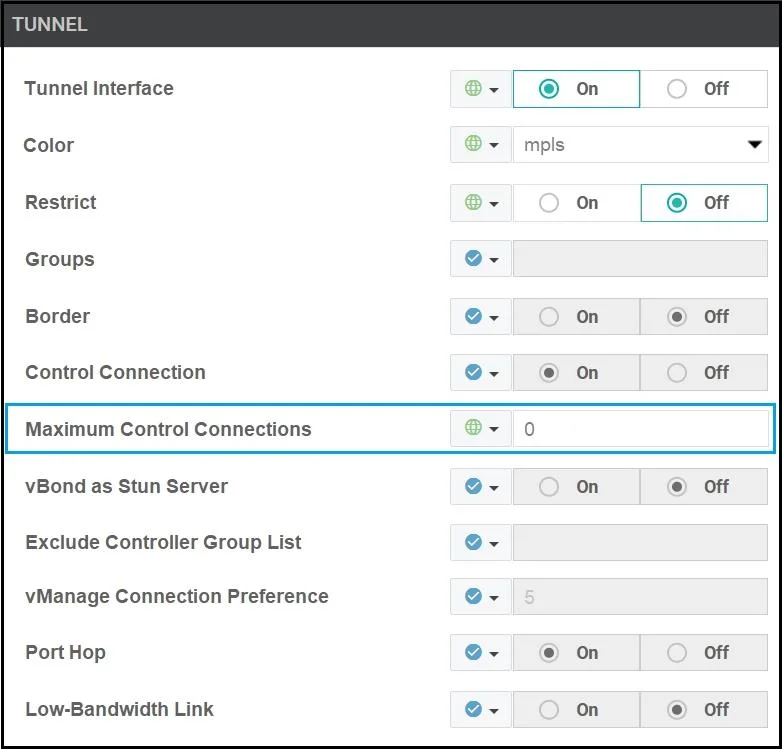This screenshot has height=749, width=782.
Task: Open scope dropdown arrow for Border
Action: 494,318
